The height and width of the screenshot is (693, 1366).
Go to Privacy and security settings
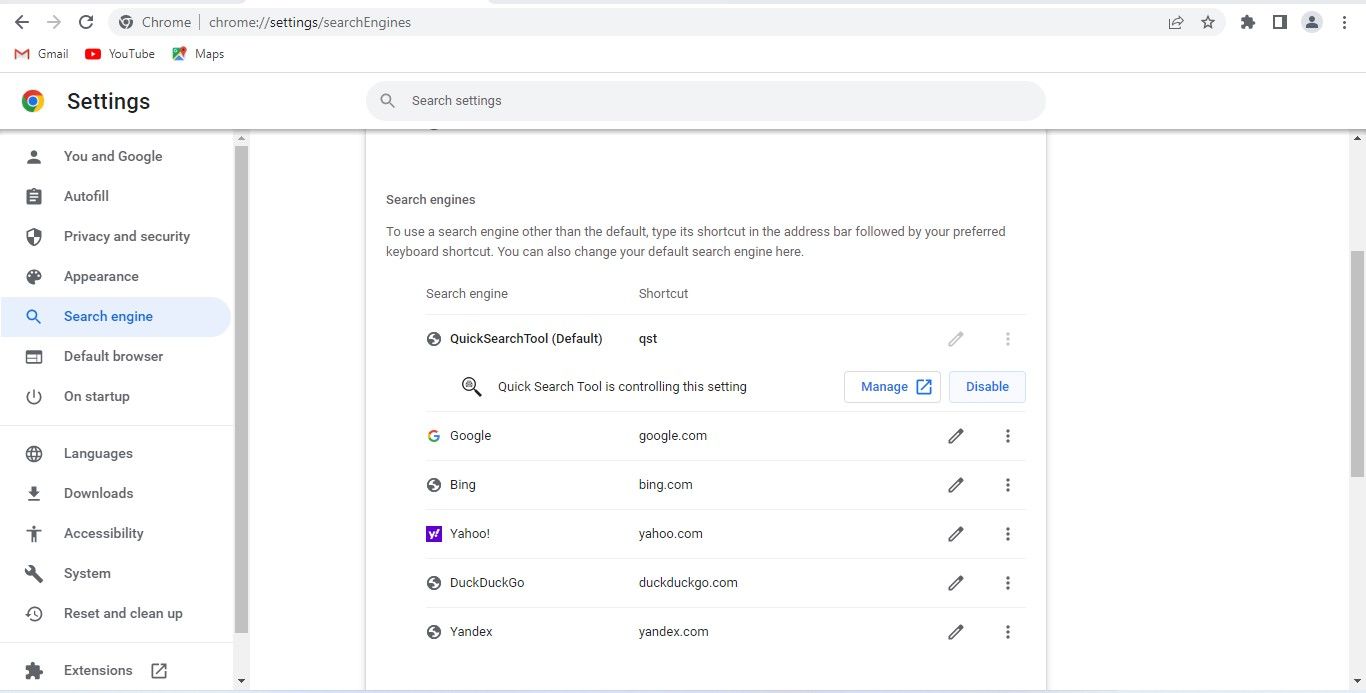(x=126, y=236)
